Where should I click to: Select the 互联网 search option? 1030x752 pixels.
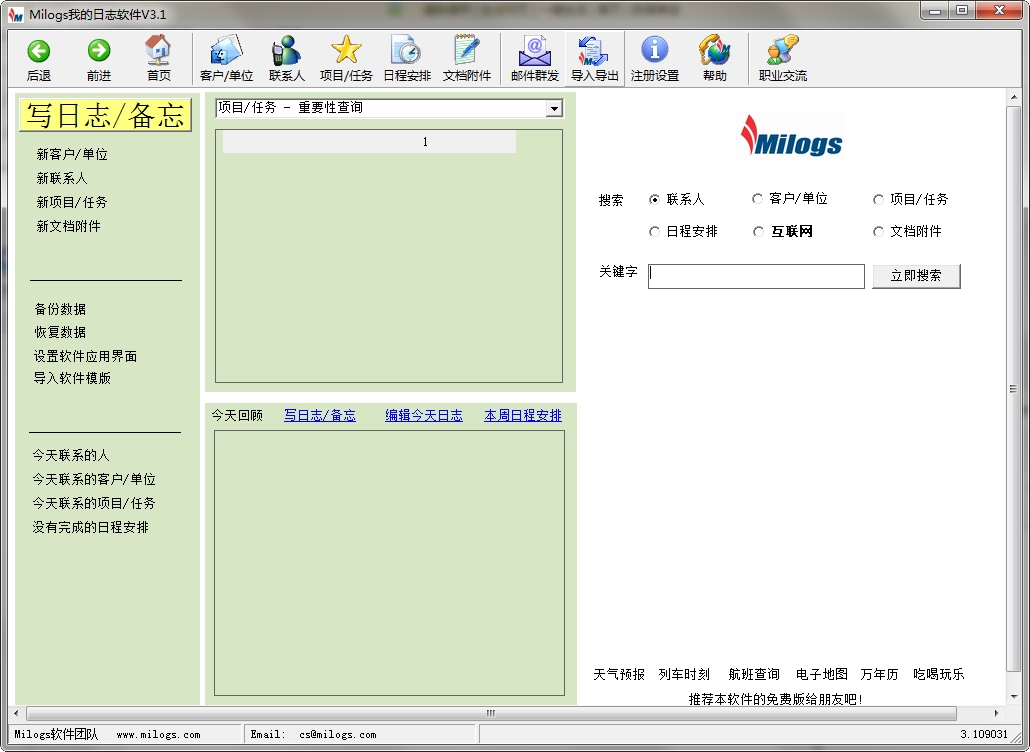click(758, 231)
